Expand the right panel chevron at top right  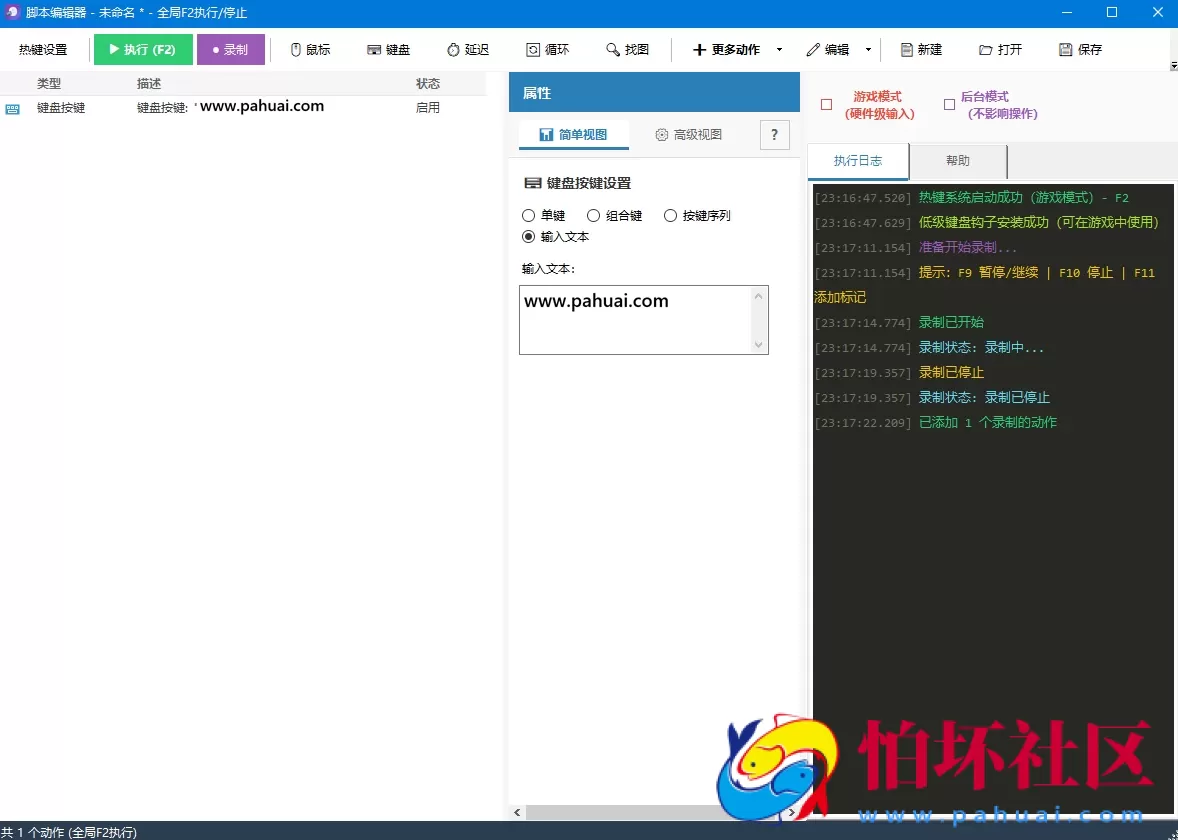[x=1172, y=65]
